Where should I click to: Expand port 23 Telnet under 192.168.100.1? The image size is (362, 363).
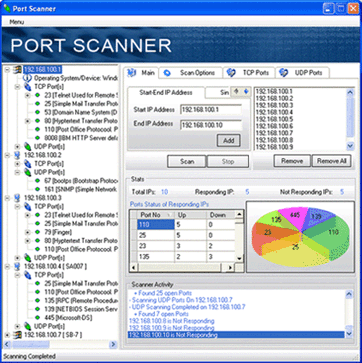pyautogui.click(x=27, y=95)
